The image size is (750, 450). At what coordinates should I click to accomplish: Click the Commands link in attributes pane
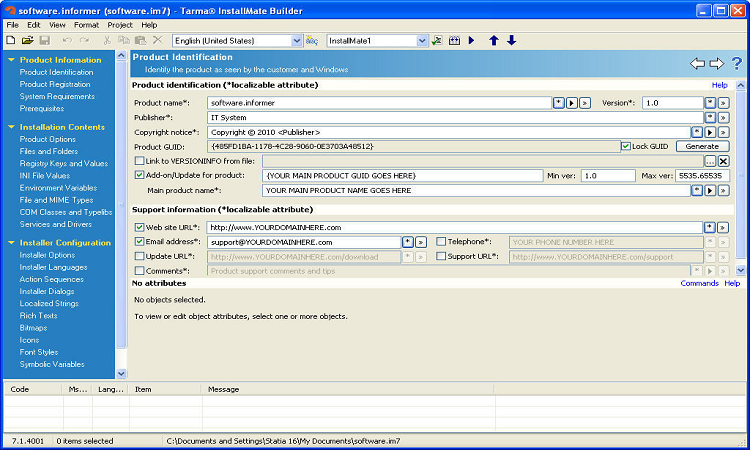[x=699, y=283]
